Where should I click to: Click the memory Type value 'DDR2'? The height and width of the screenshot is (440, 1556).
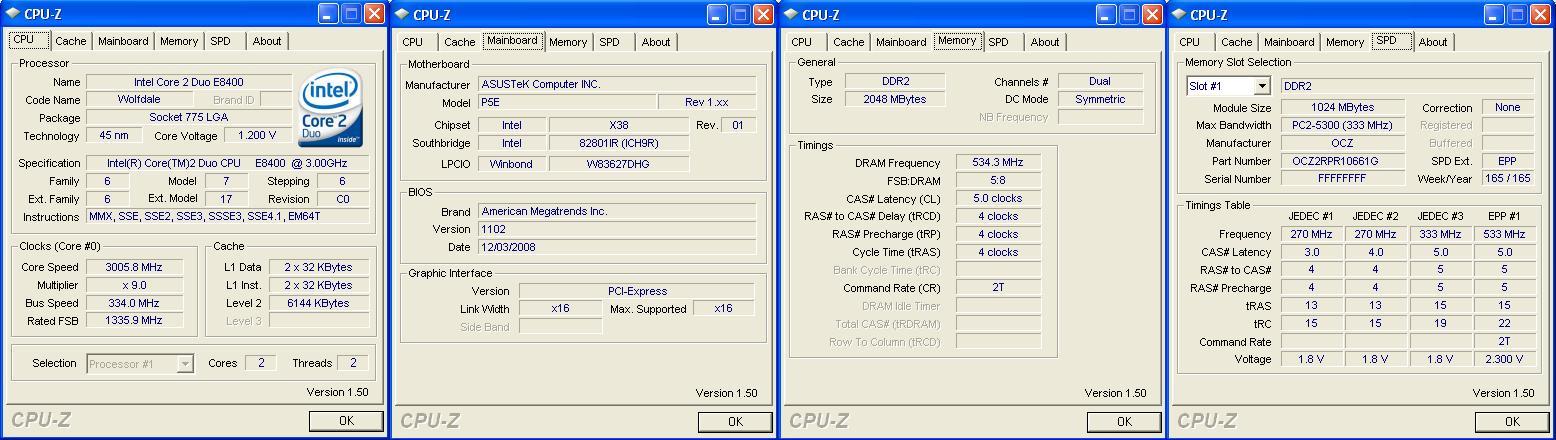893,81
